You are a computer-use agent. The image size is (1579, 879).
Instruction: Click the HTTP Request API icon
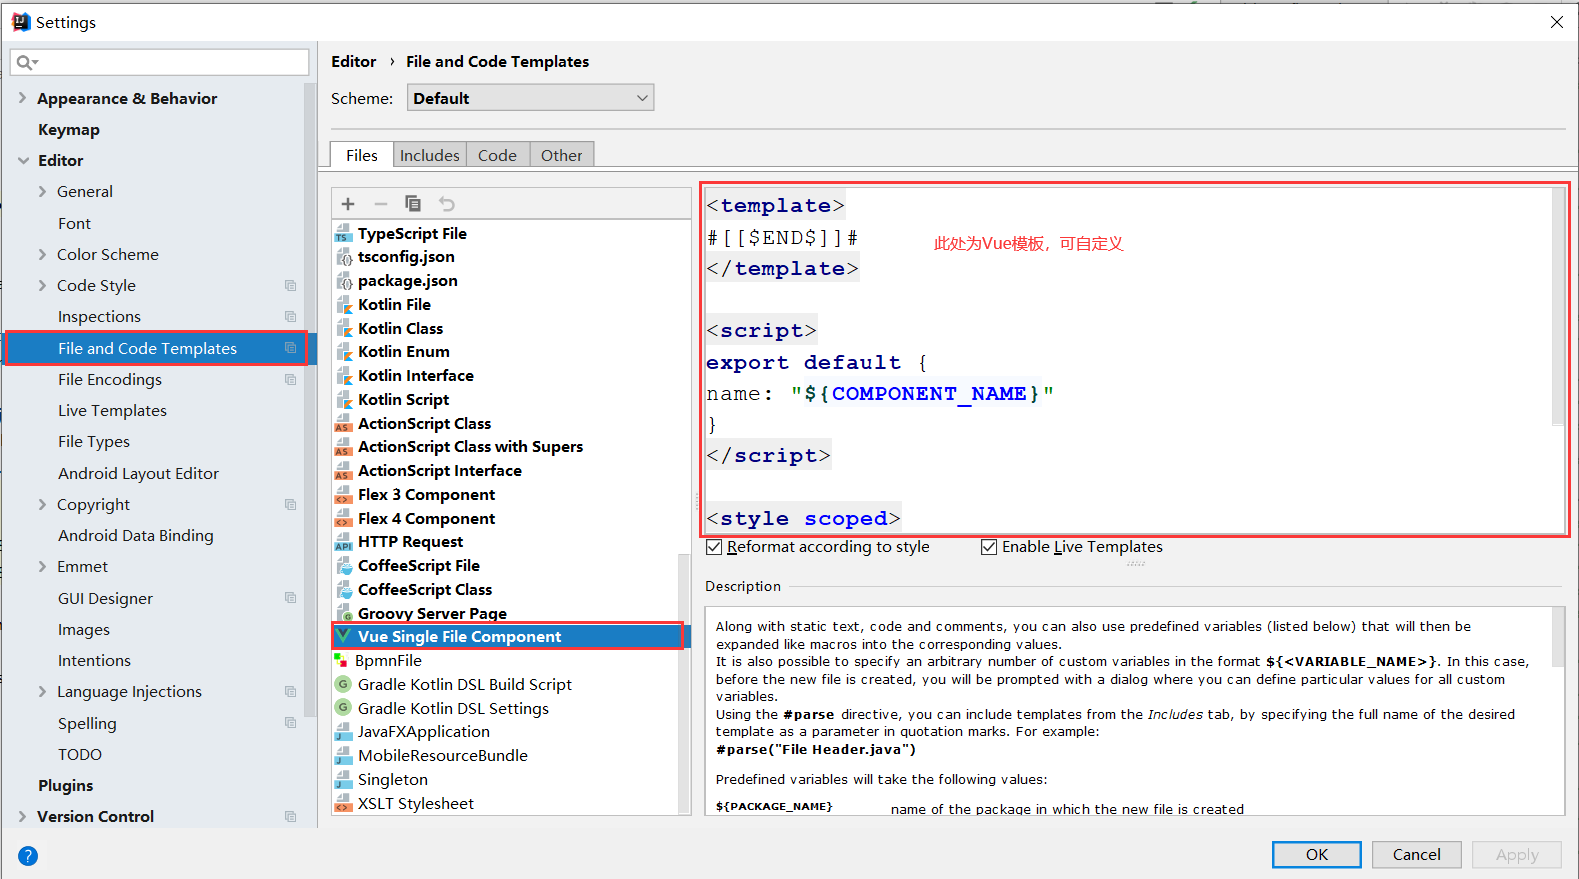click(x=343, y=542)
